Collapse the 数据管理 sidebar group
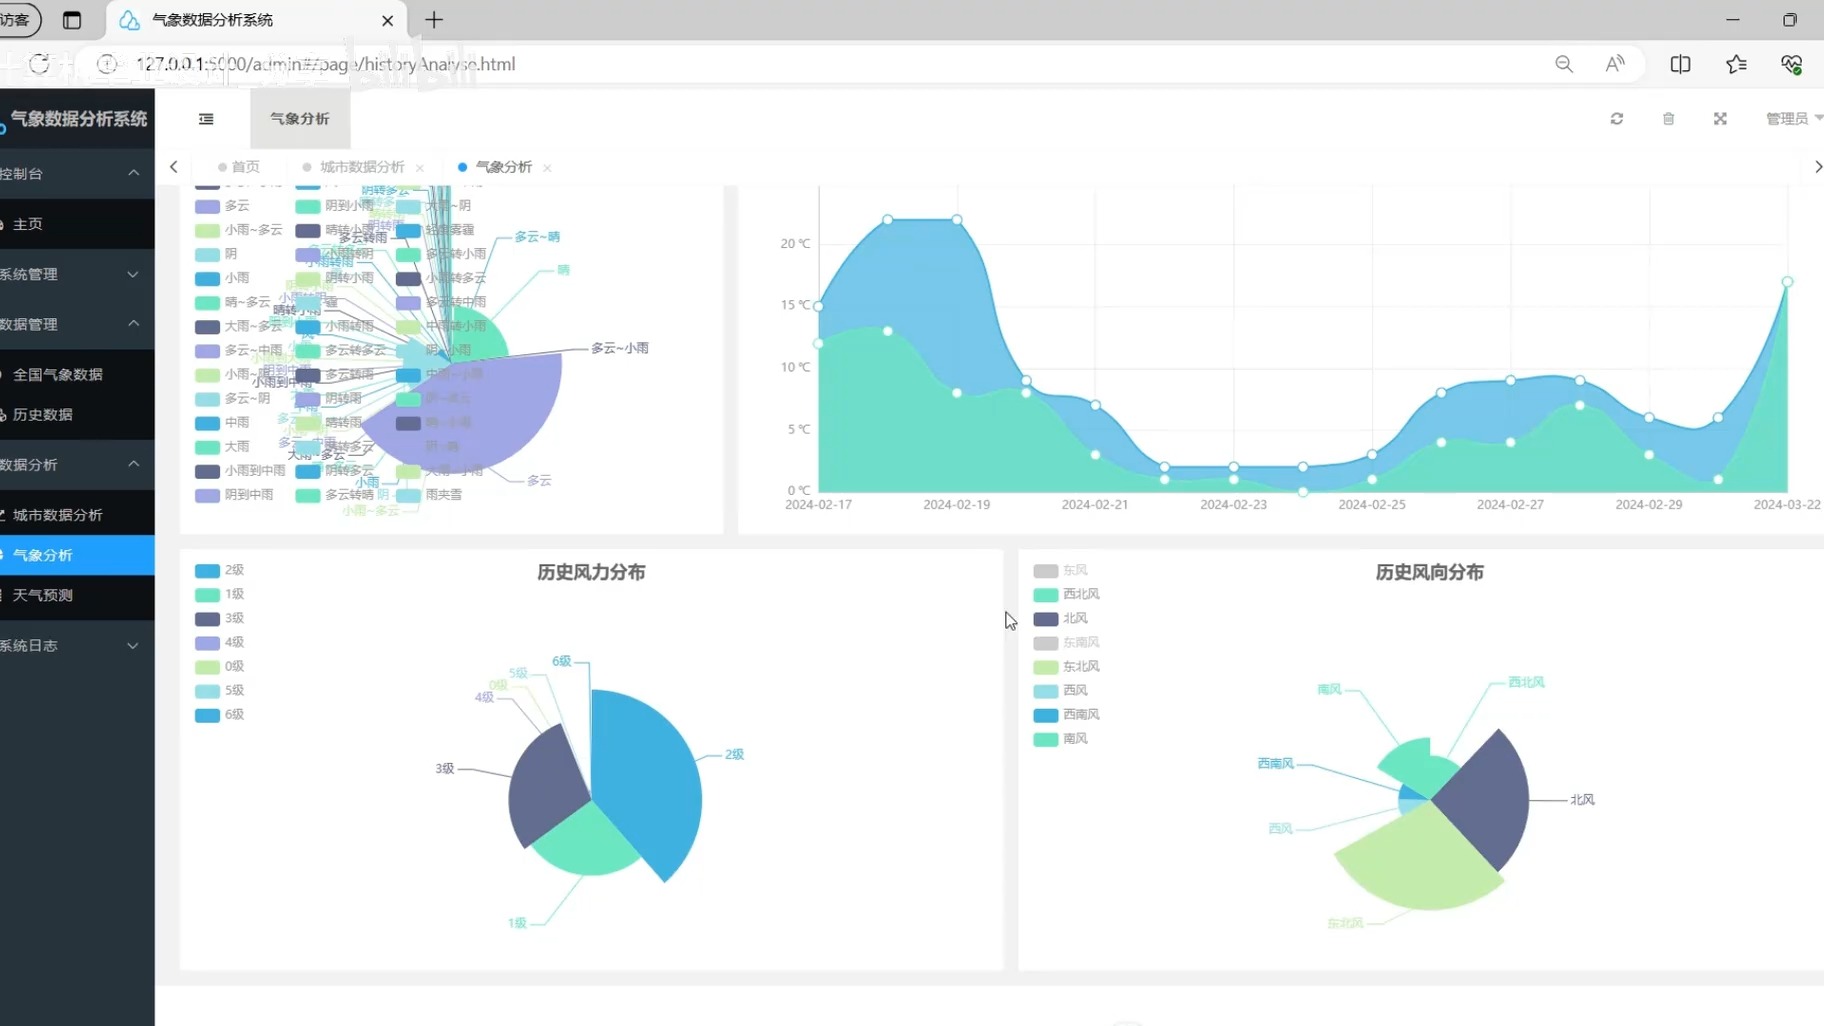The image size is (1824, 1026). (x=77, y=324)
